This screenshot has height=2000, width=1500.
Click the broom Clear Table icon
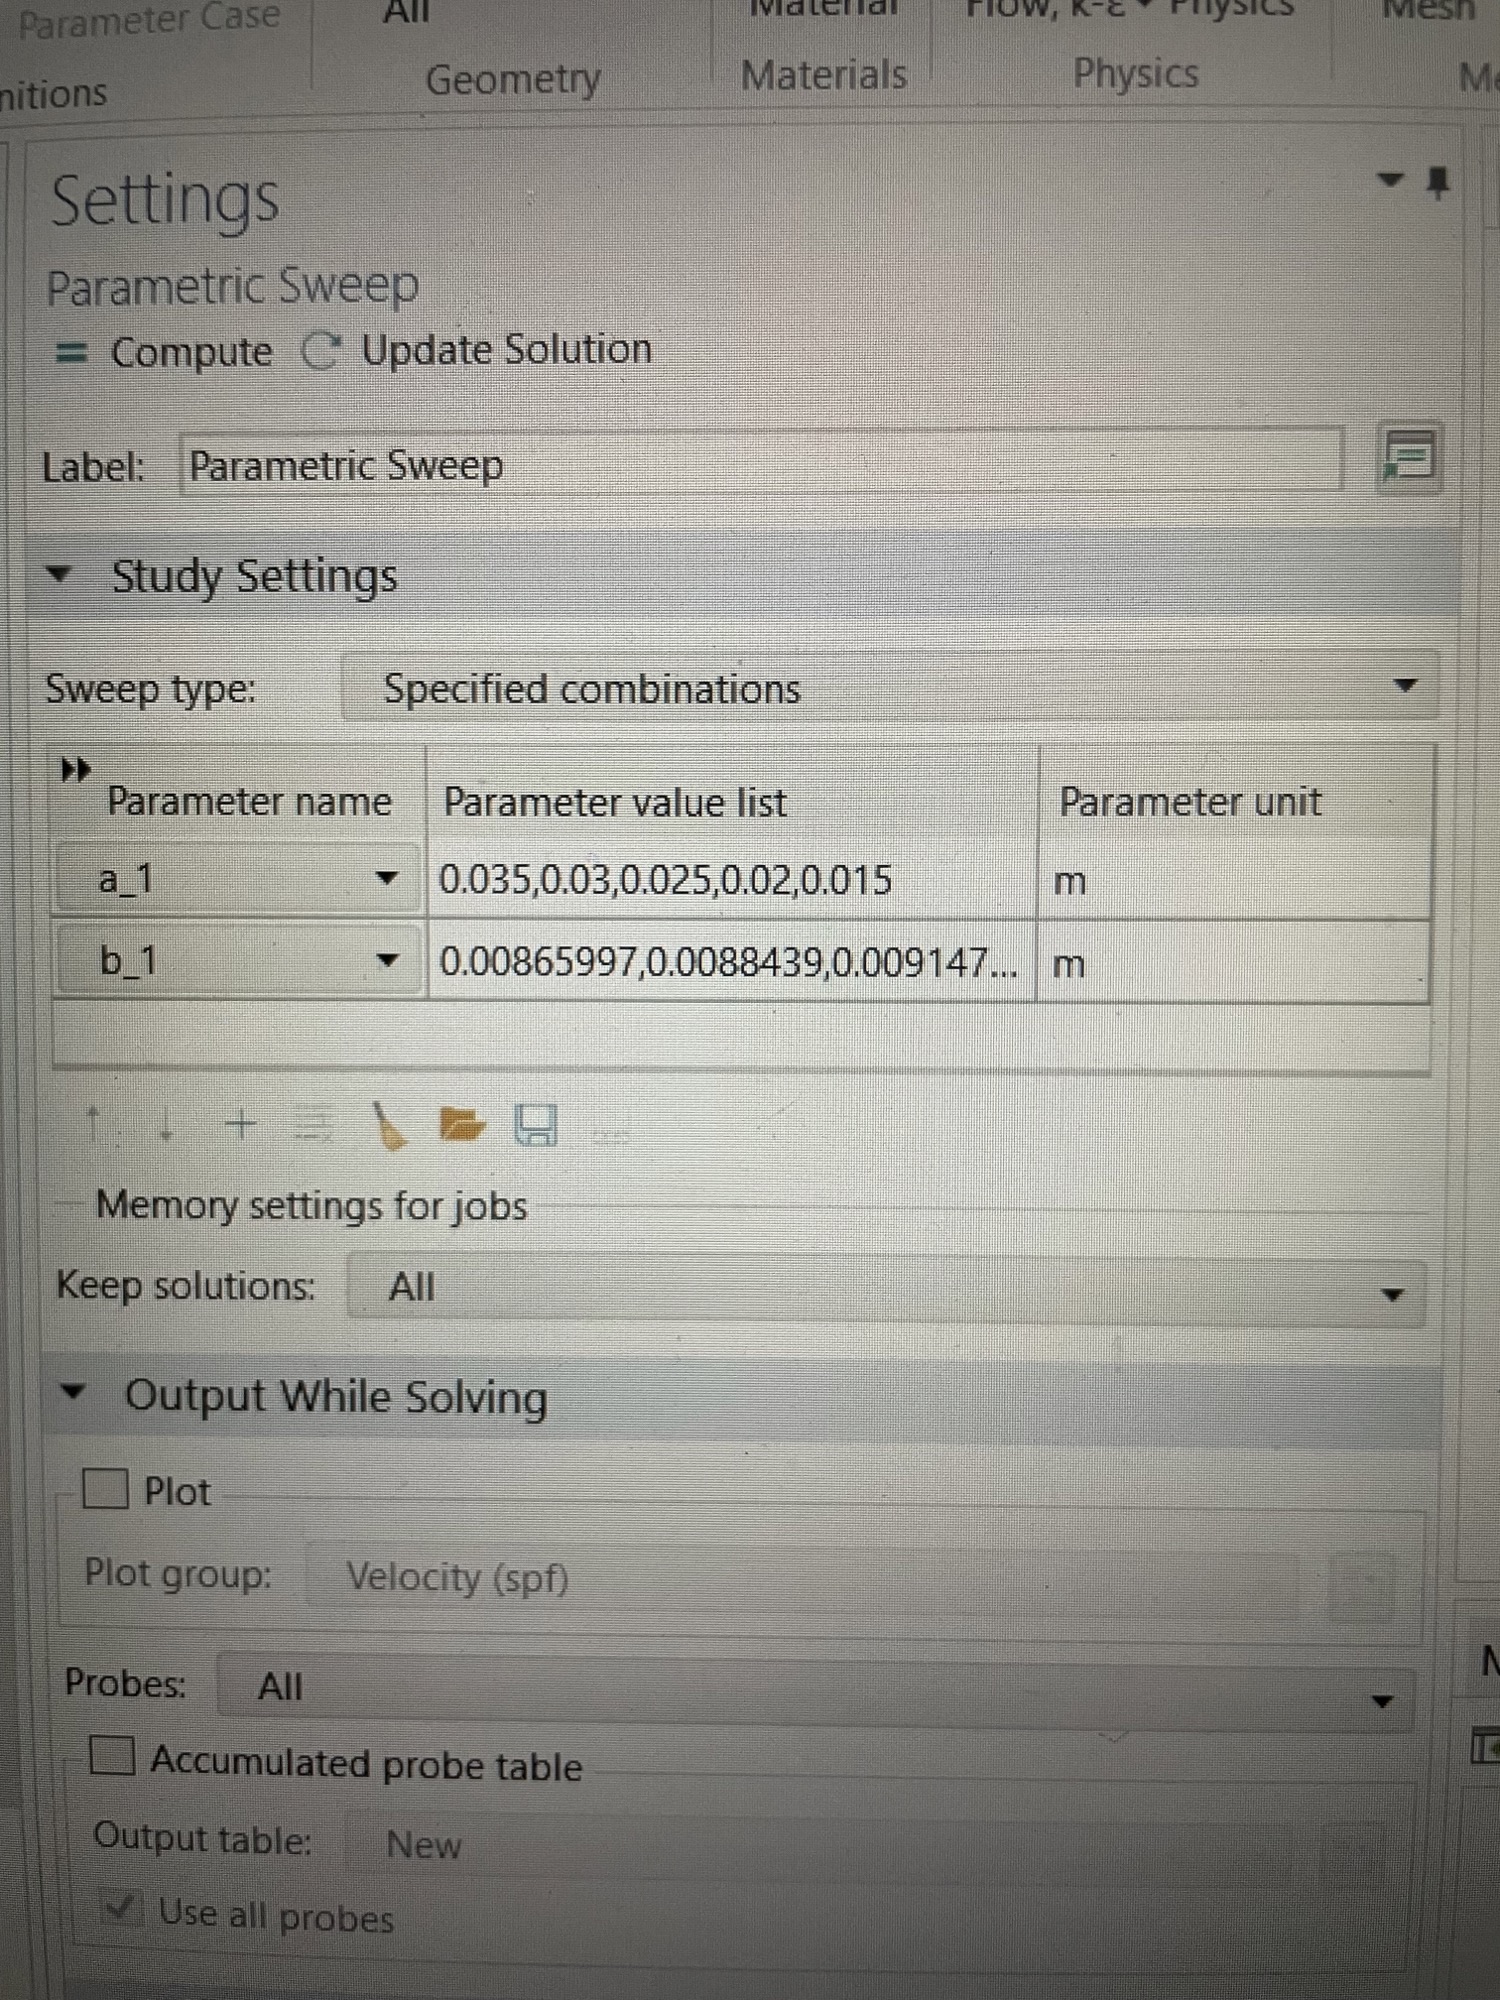tap(389, 1127)
